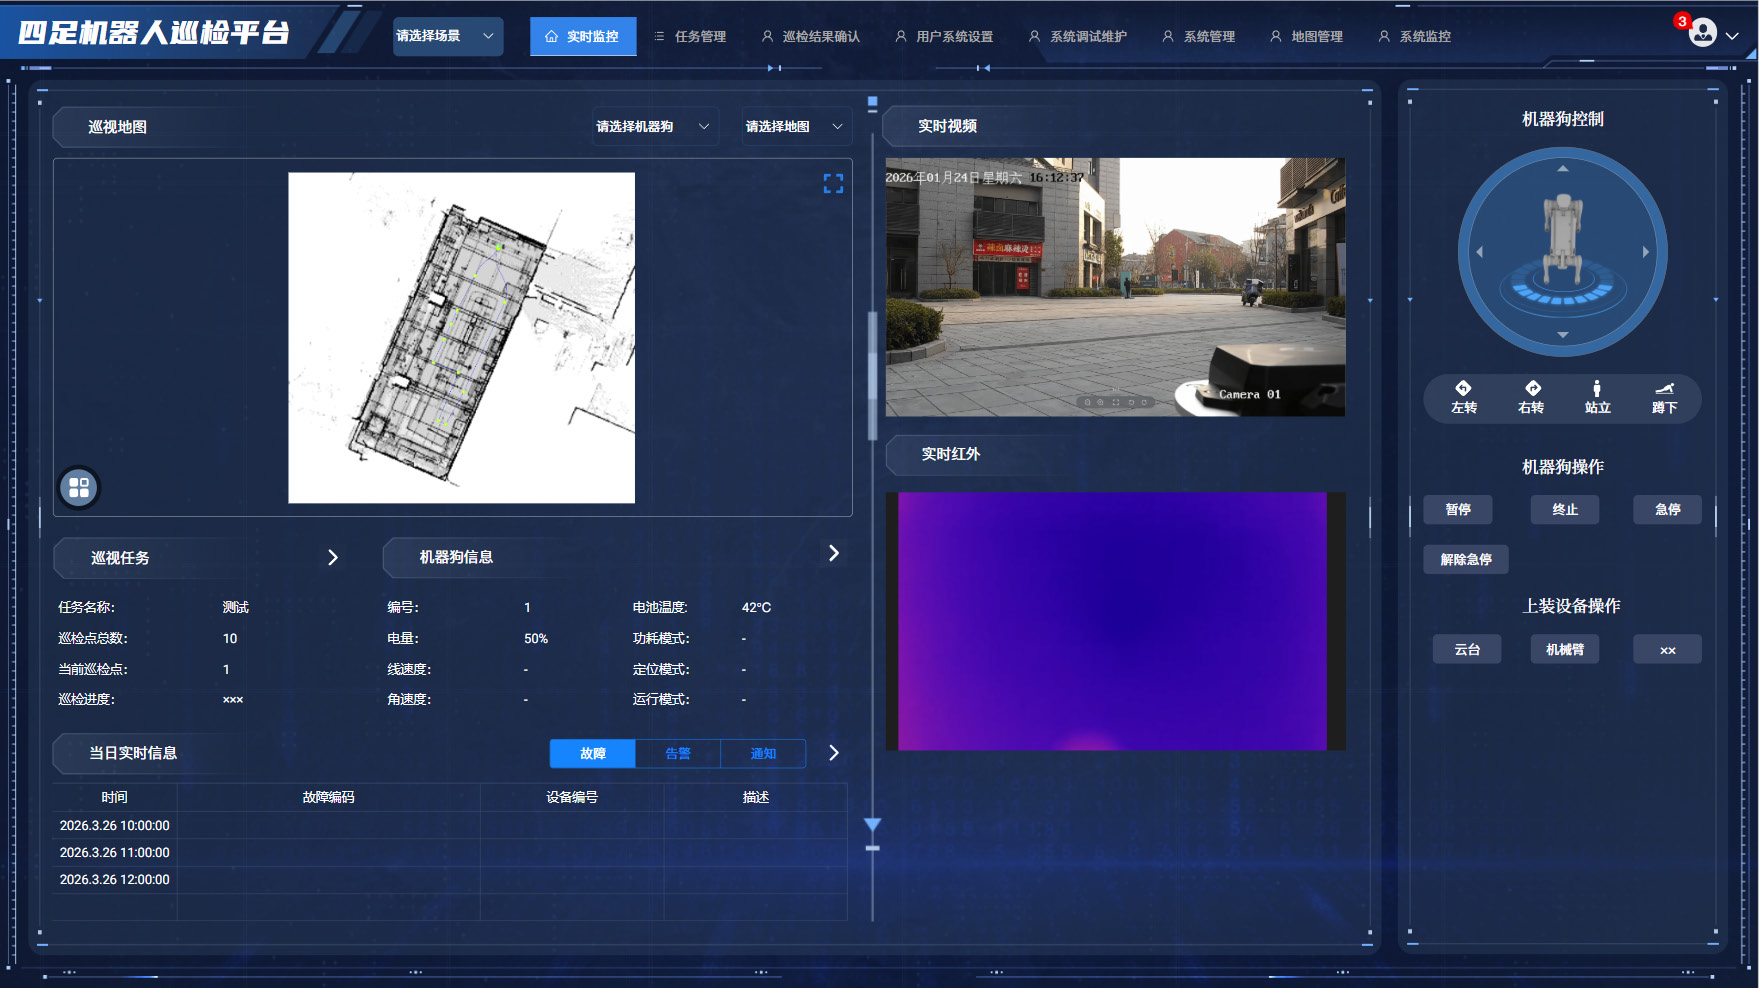1759x988 pixels.
Task: Open the 系统管理 menu
Action: click(1199, 37)
